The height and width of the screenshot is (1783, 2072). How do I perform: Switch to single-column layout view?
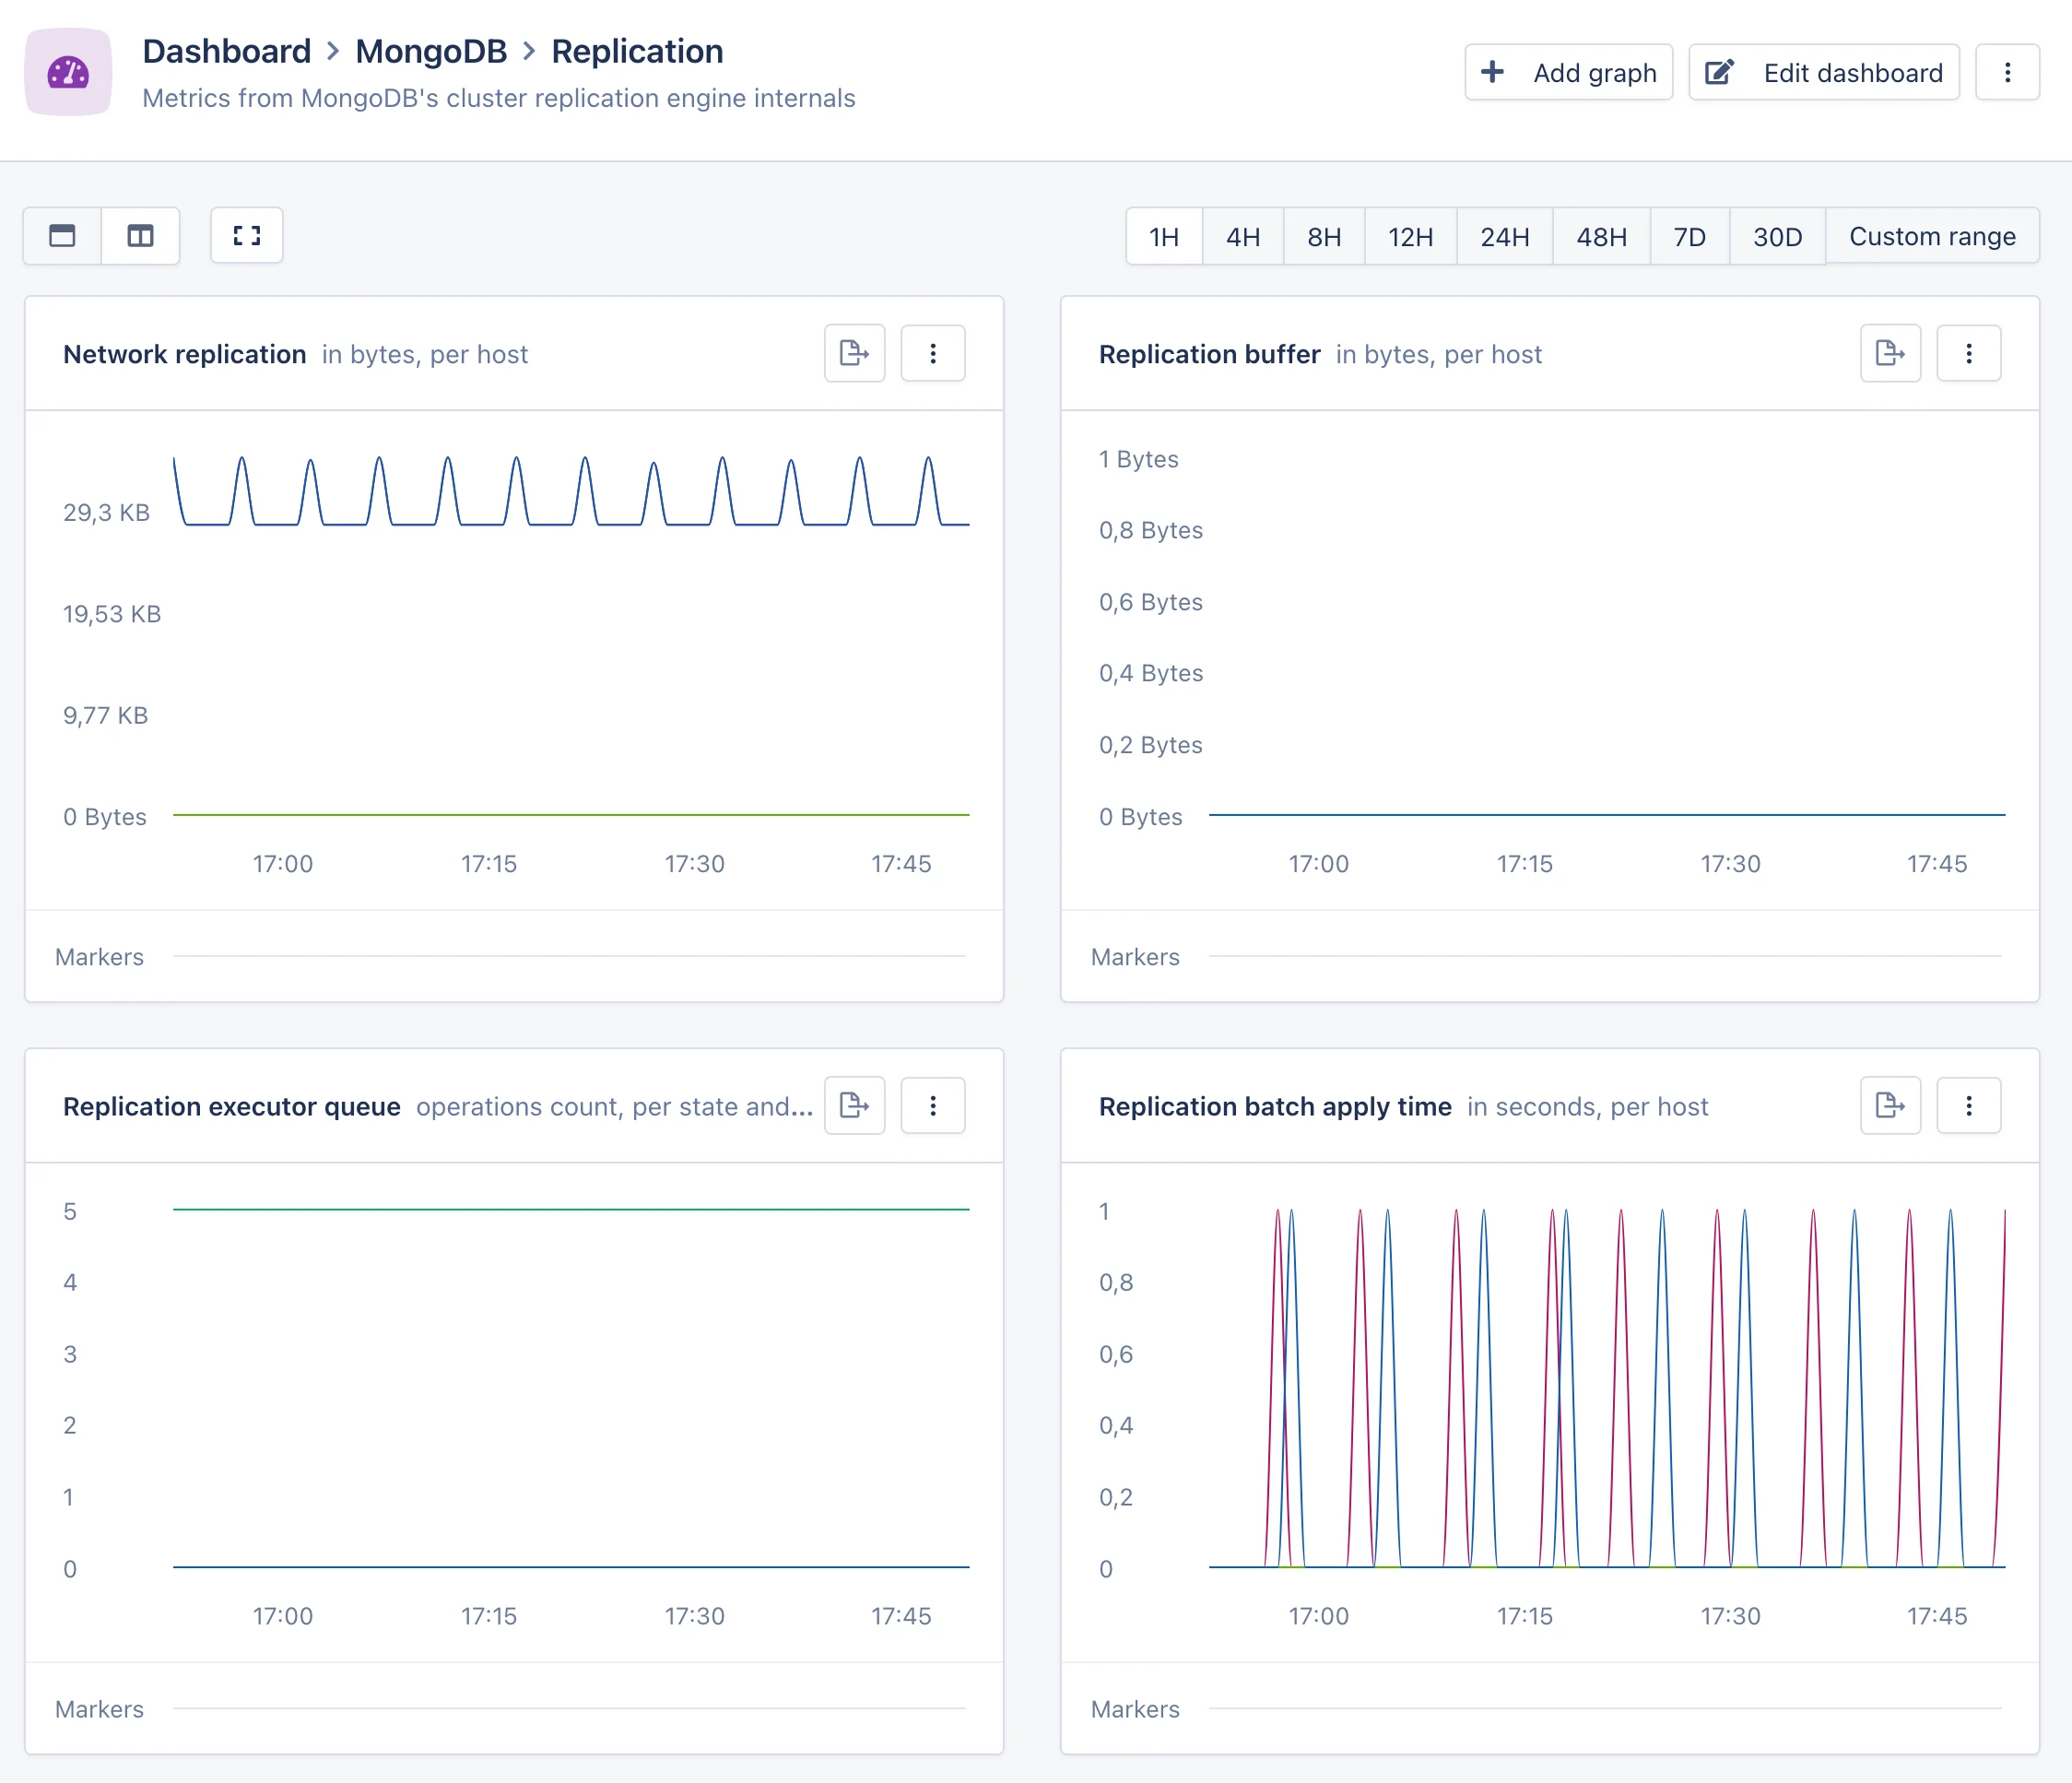click(62, 236)
